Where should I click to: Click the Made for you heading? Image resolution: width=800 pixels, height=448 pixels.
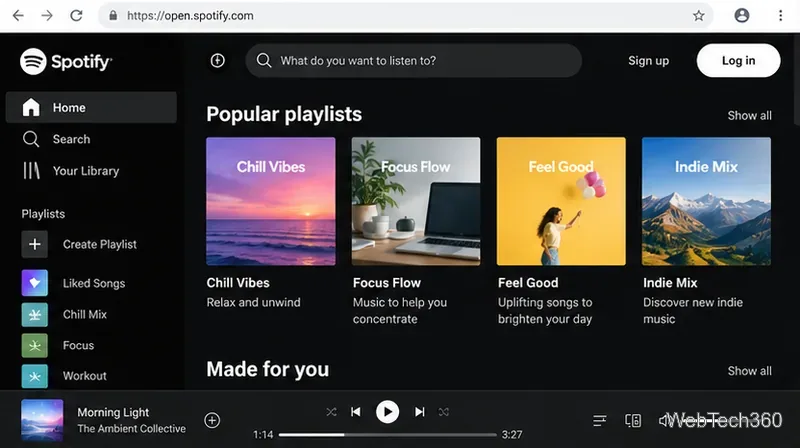click(268, 369)
